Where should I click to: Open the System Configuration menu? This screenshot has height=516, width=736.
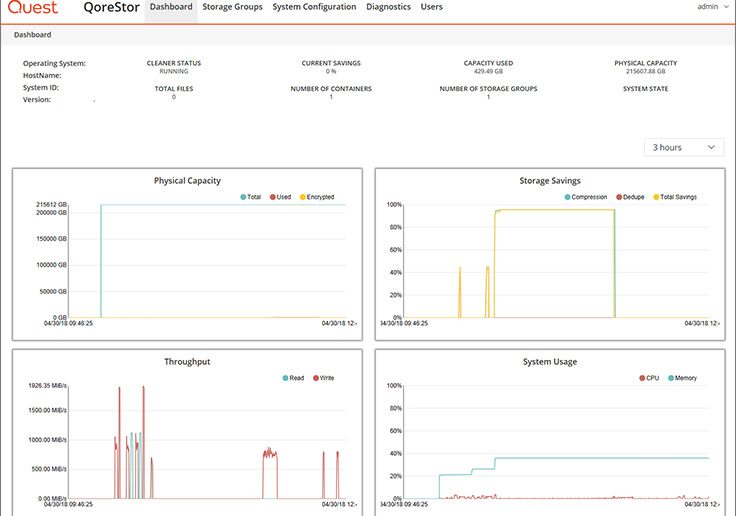click(314, 7)
